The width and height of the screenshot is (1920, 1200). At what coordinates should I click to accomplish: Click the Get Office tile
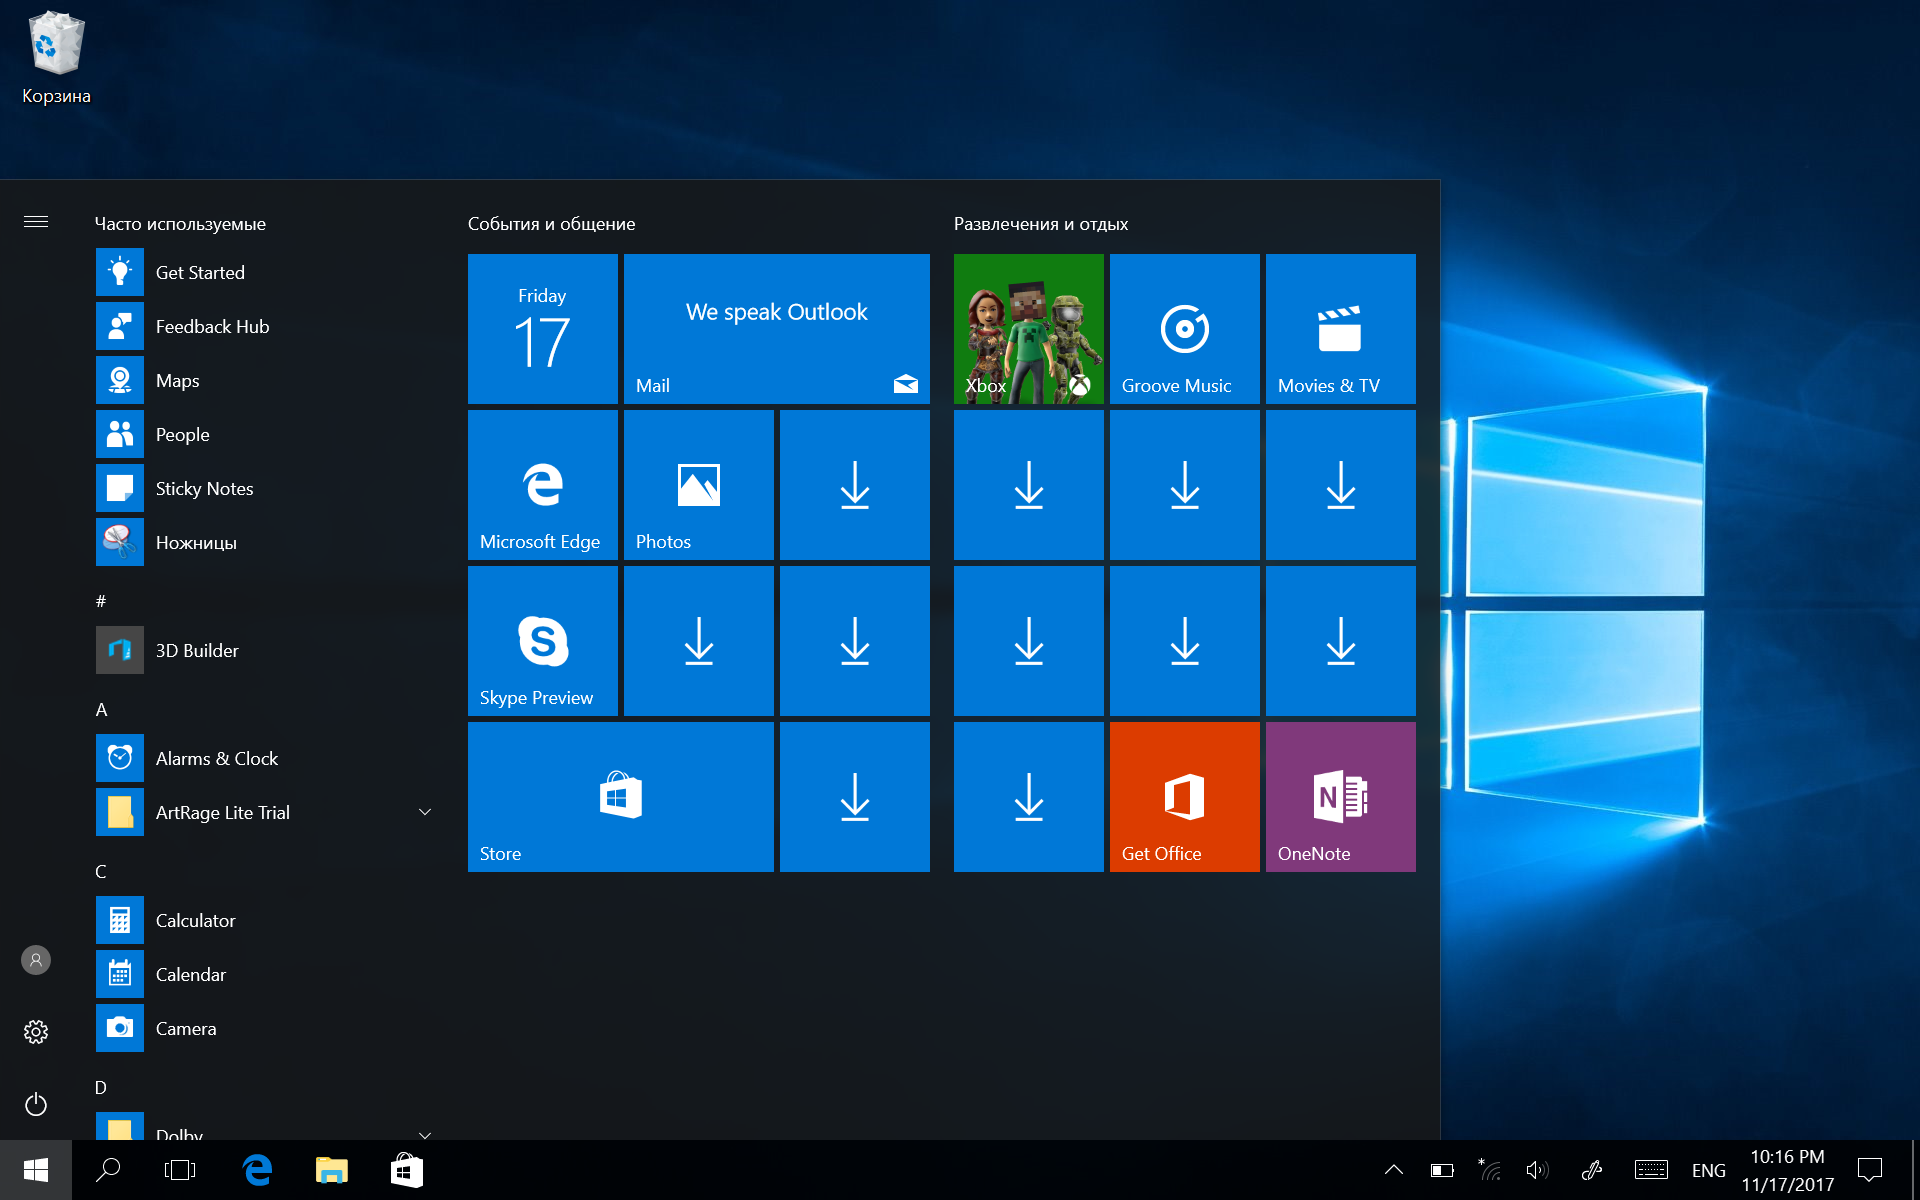1185,797
